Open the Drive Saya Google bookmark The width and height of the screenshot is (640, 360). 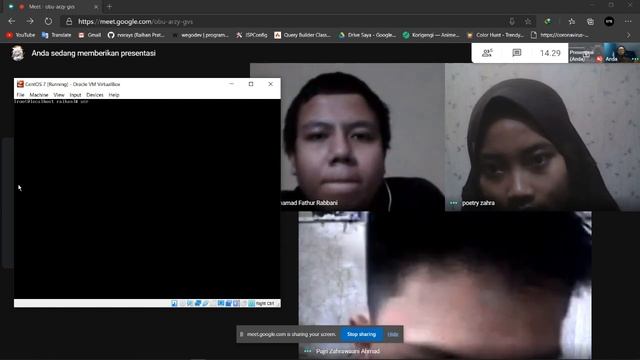point(367,35)
